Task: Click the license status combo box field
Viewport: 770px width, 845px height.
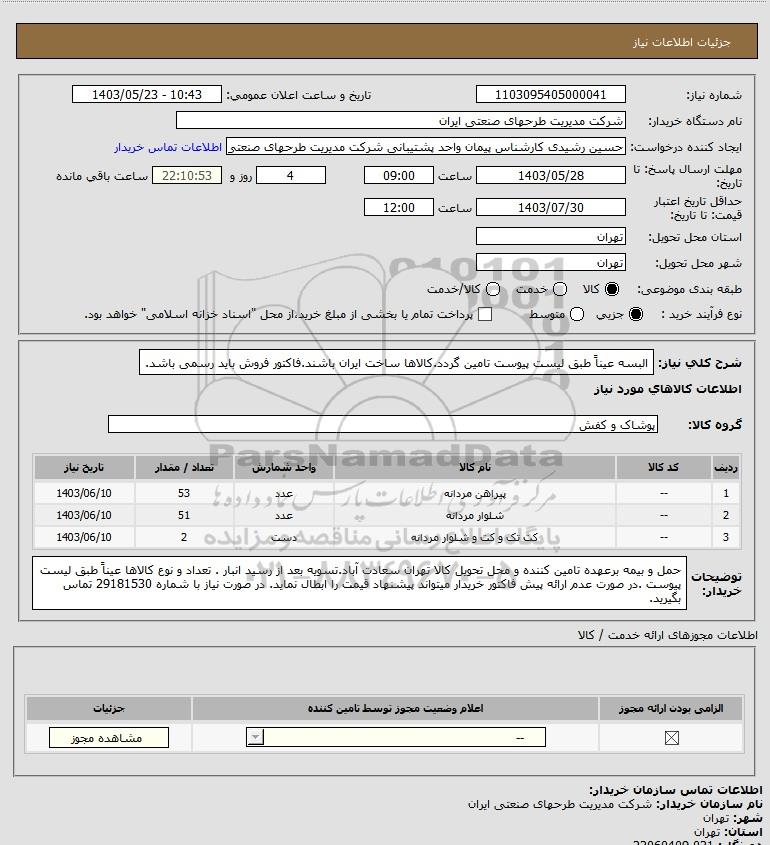Action: [x=396, y=737]
